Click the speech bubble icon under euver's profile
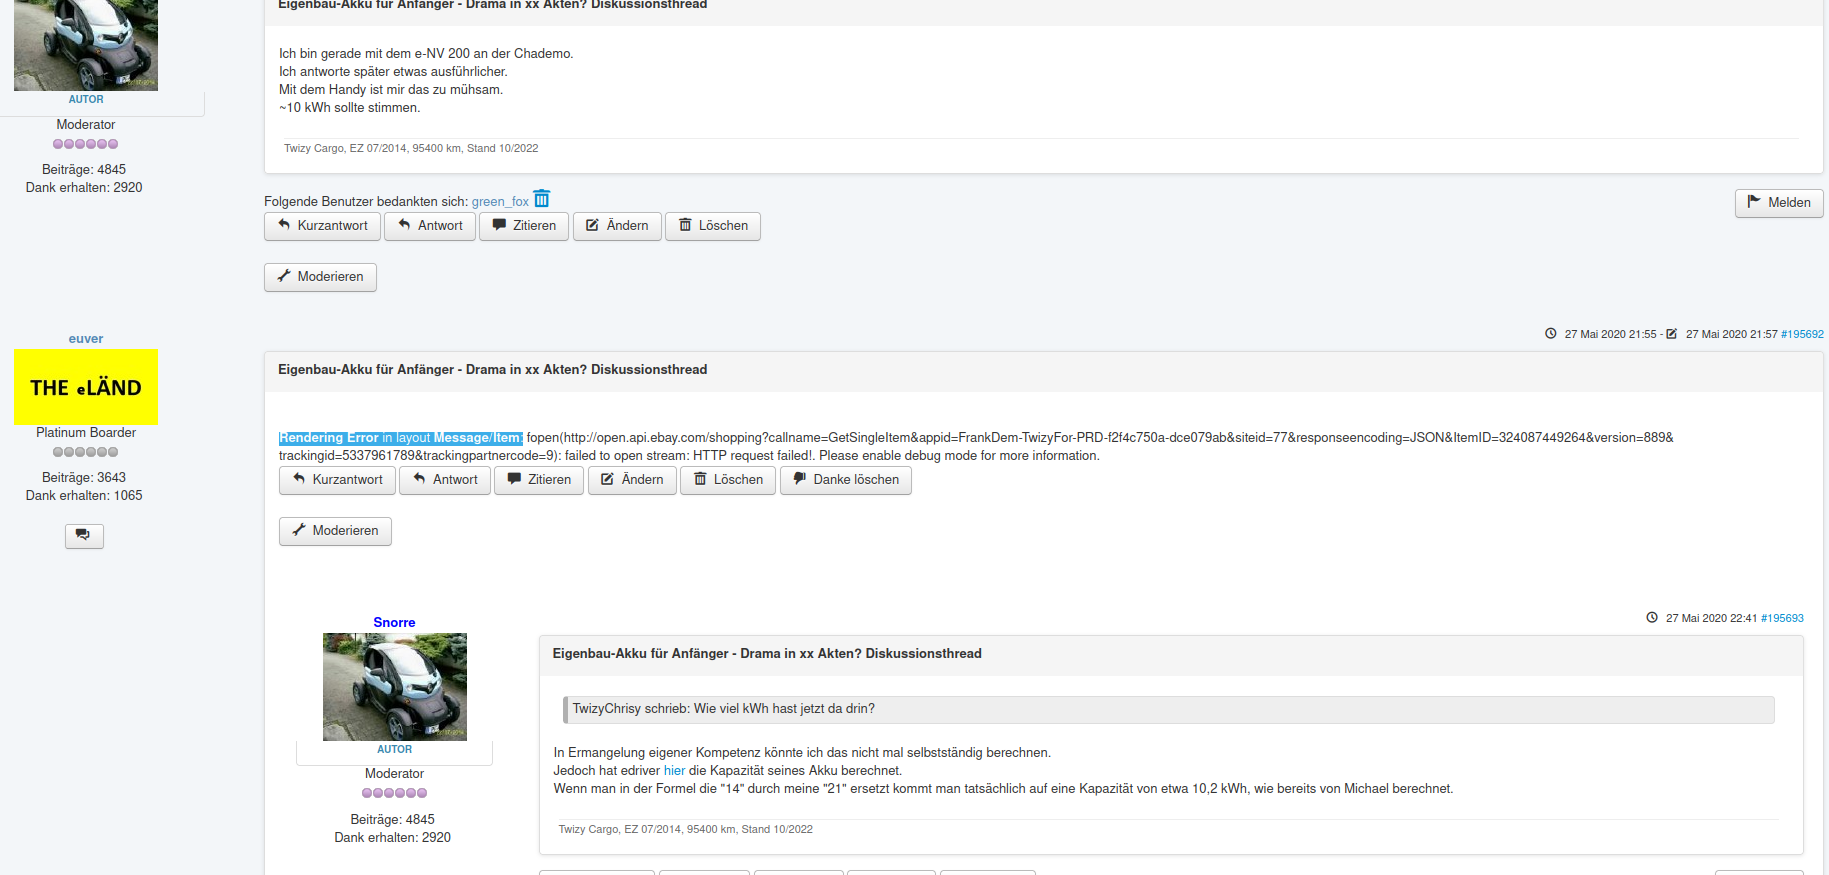 [x=84, y=536]
